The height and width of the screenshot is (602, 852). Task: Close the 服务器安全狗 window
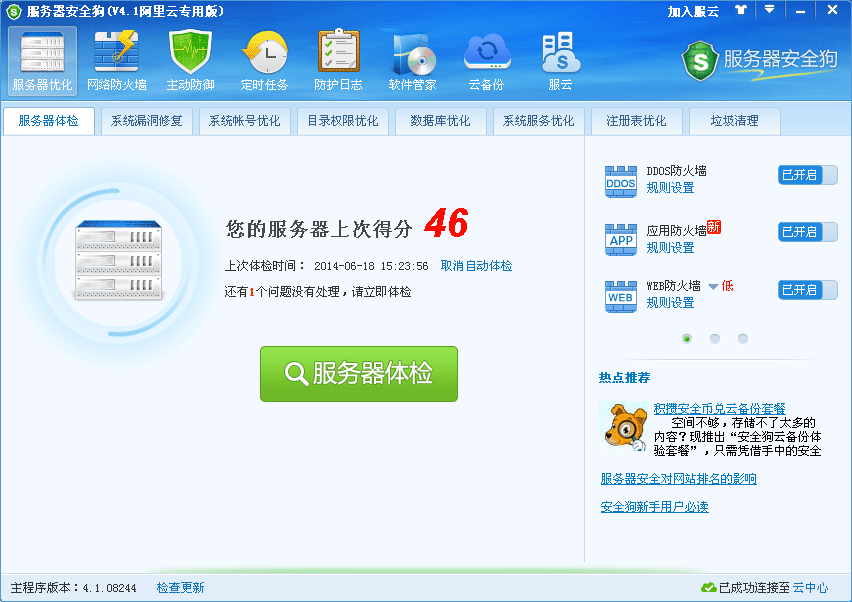click(x=832, y=10)
